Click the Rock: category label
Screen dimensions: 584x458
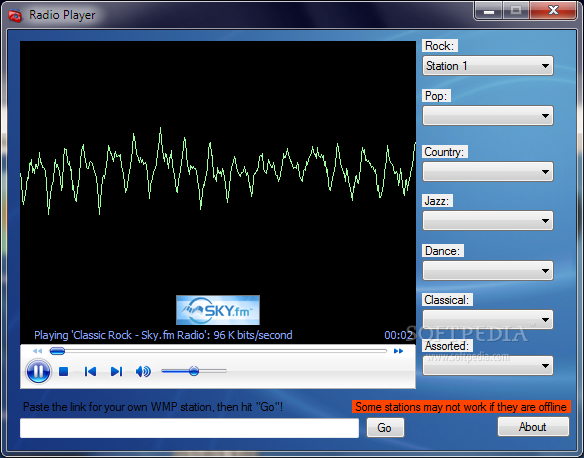click(440, 46)
